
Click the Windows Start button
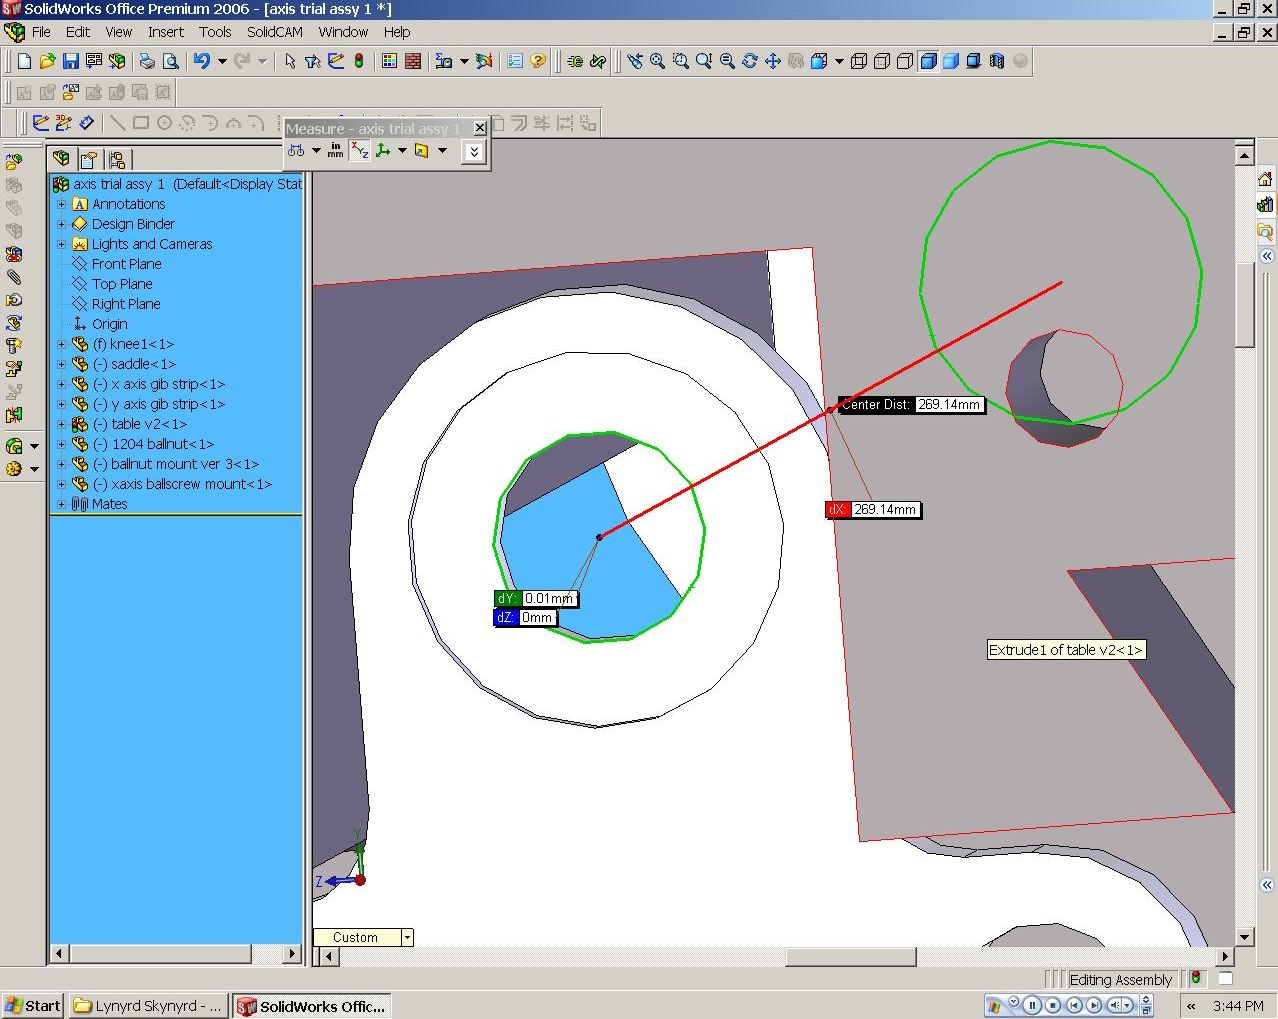pyautogui.click(x=33, y=1006)
